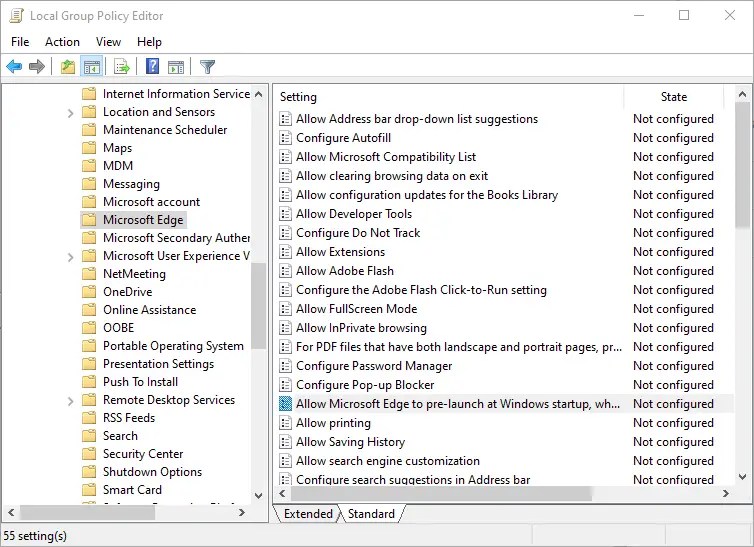Click the Local Group Policy Editor scroll icon
This screenshot has width=754, height=547.
pyautogui.click(x=16, y=15)
